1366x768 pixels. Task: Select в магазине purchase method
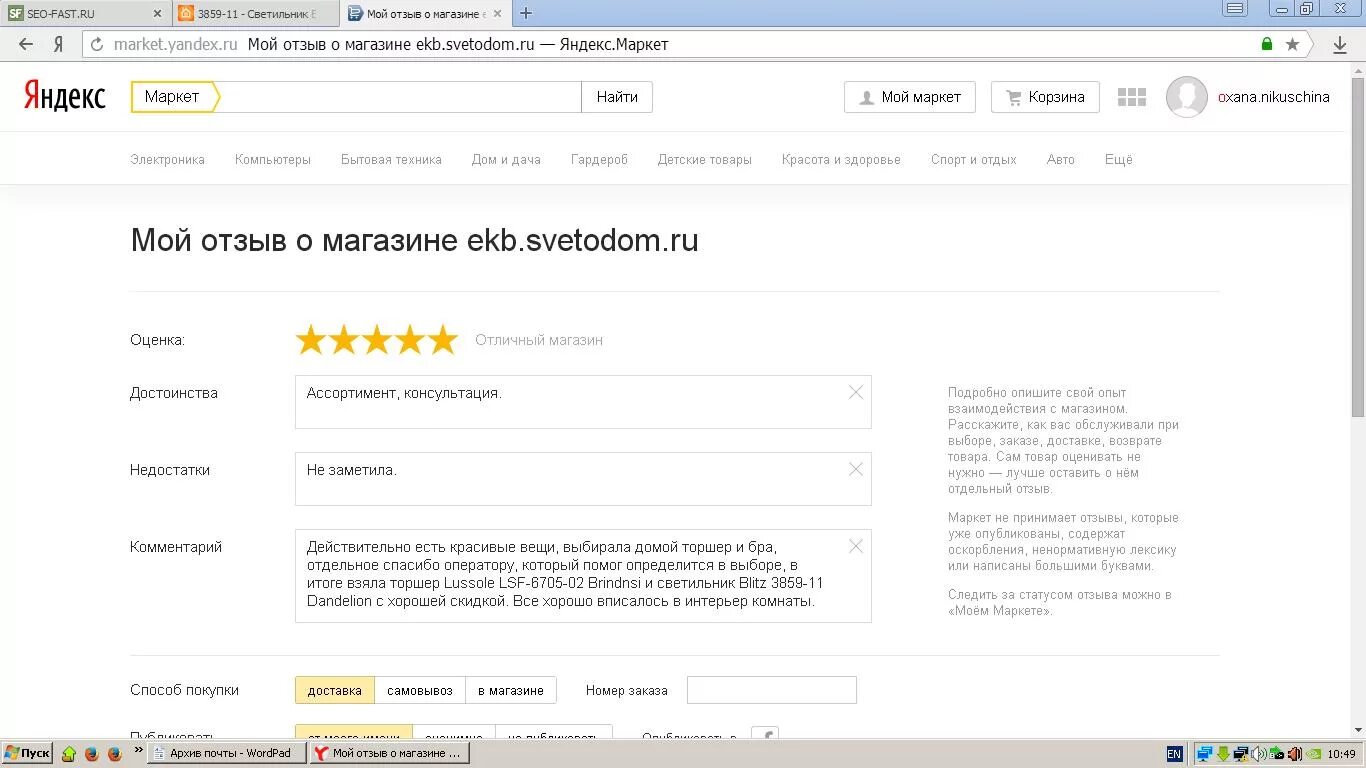click(x=511, y=690)
